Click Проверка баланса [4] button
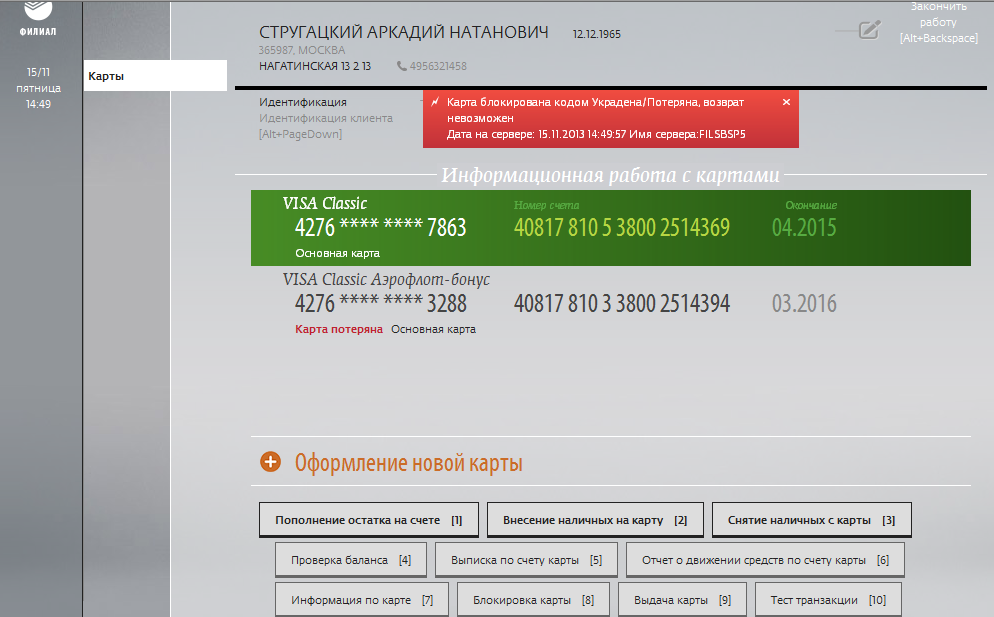994x617 pixels. [351, 560]
